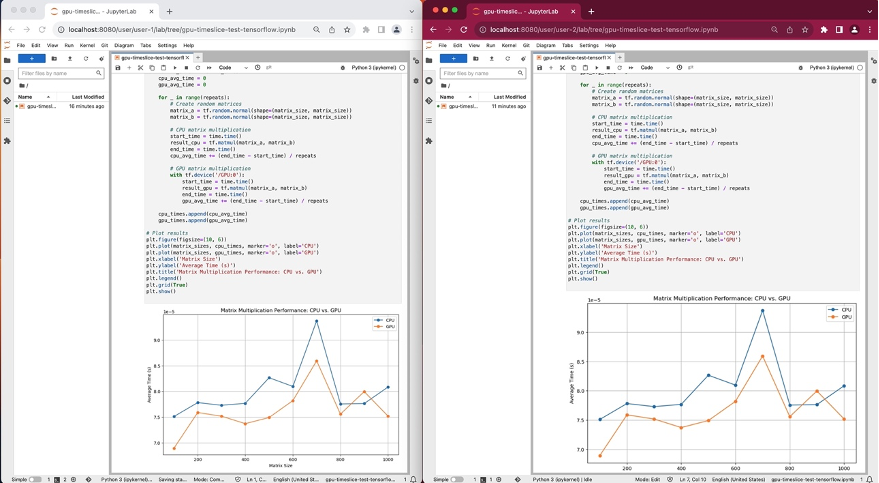Viewport: 879px width, 483px height.
Task: Toggle Simple mode switch in left status bar
Action: (35, 479)
